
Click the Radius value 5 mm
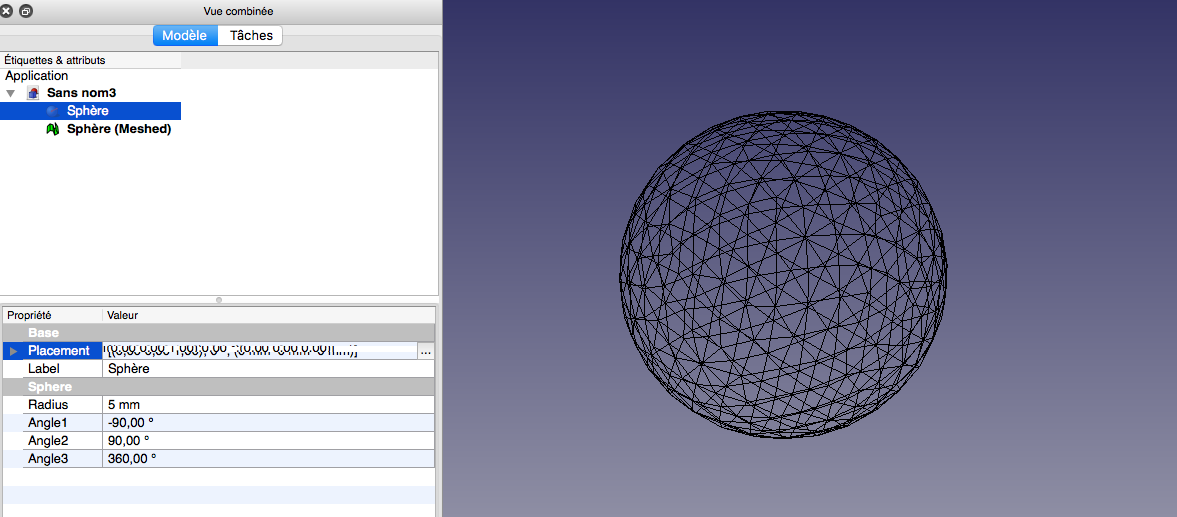point(268,404)
